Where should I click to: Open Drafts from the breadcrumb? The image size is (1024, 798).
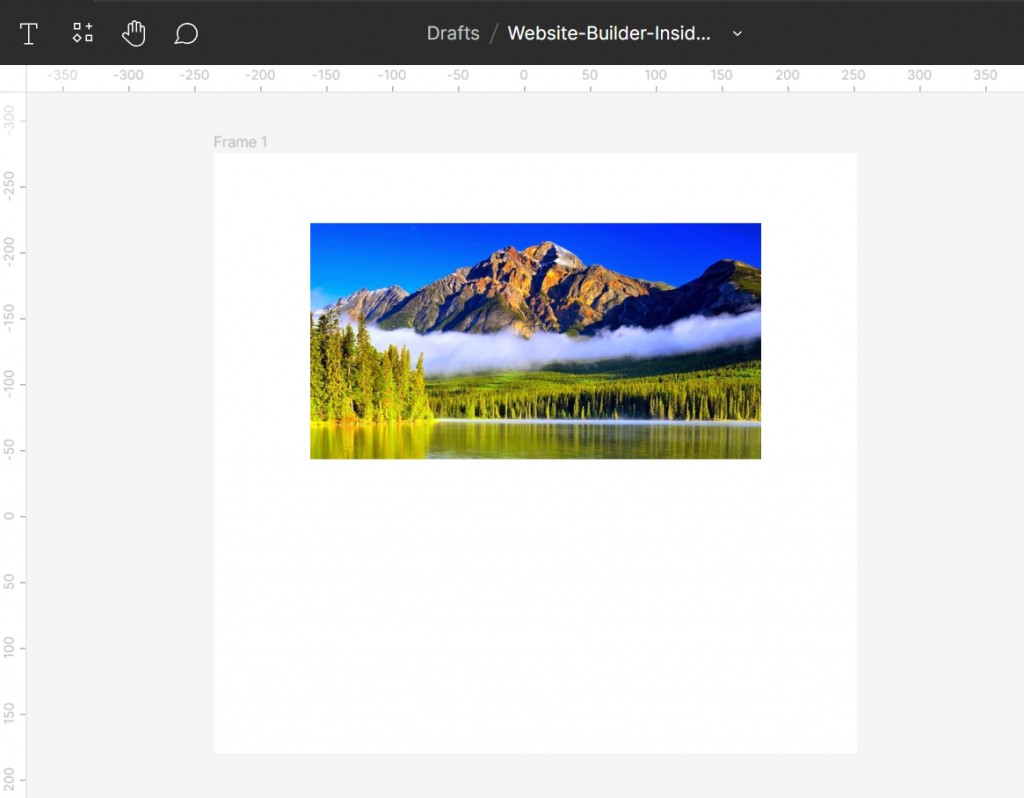(453, 33)
